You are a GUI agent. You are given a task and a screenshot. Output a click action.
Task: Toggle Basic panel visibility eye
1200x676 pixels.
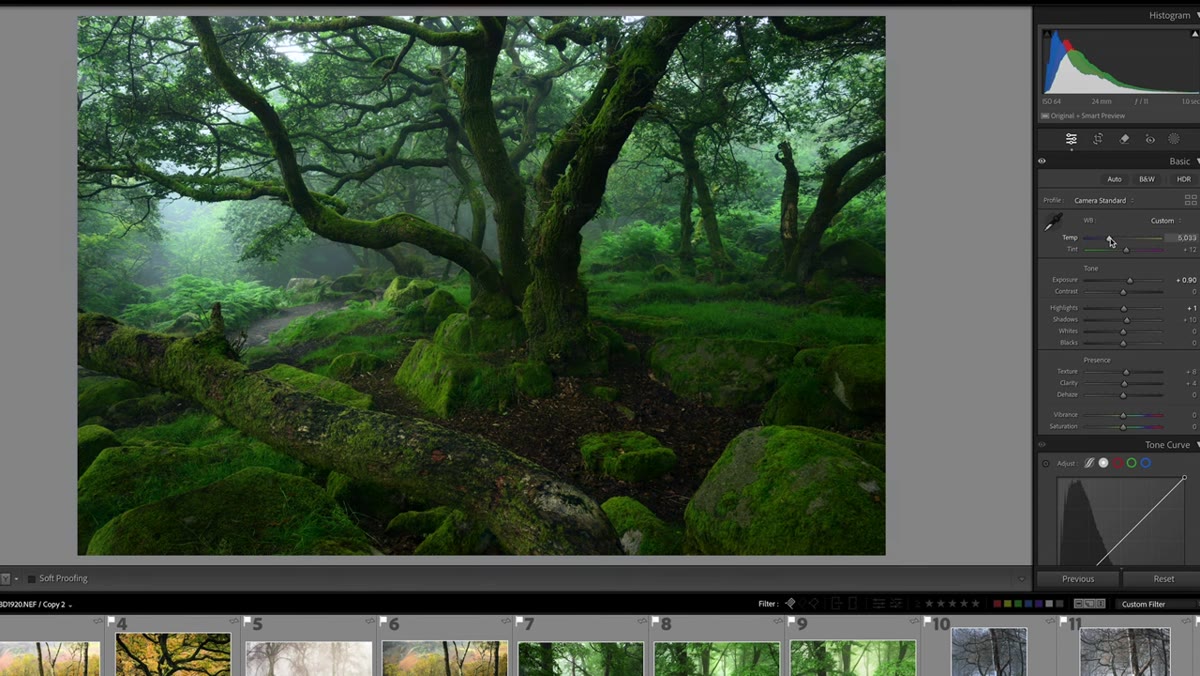point(1042,161)
